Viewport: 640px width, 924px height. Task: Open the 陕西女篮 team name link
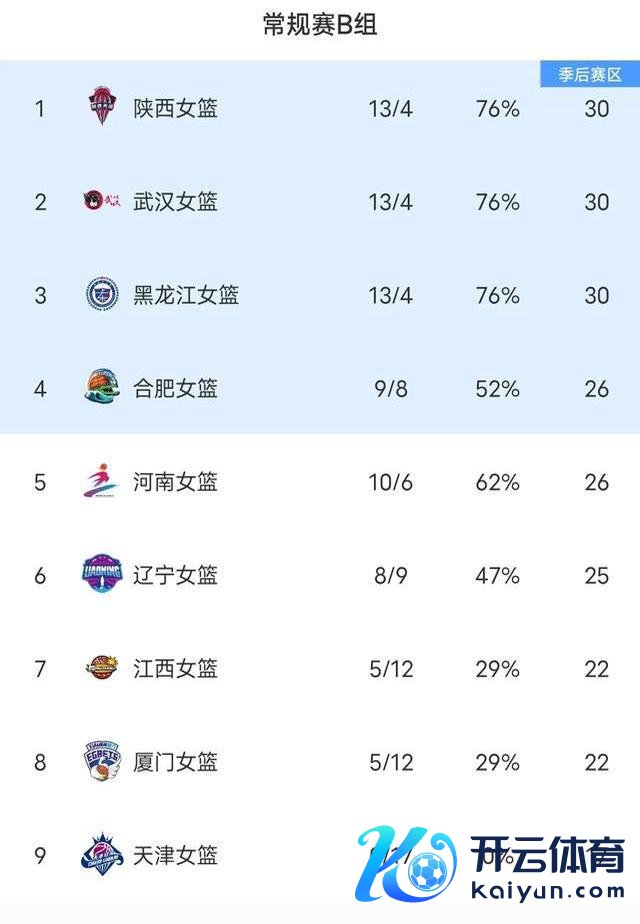(176, 108)
